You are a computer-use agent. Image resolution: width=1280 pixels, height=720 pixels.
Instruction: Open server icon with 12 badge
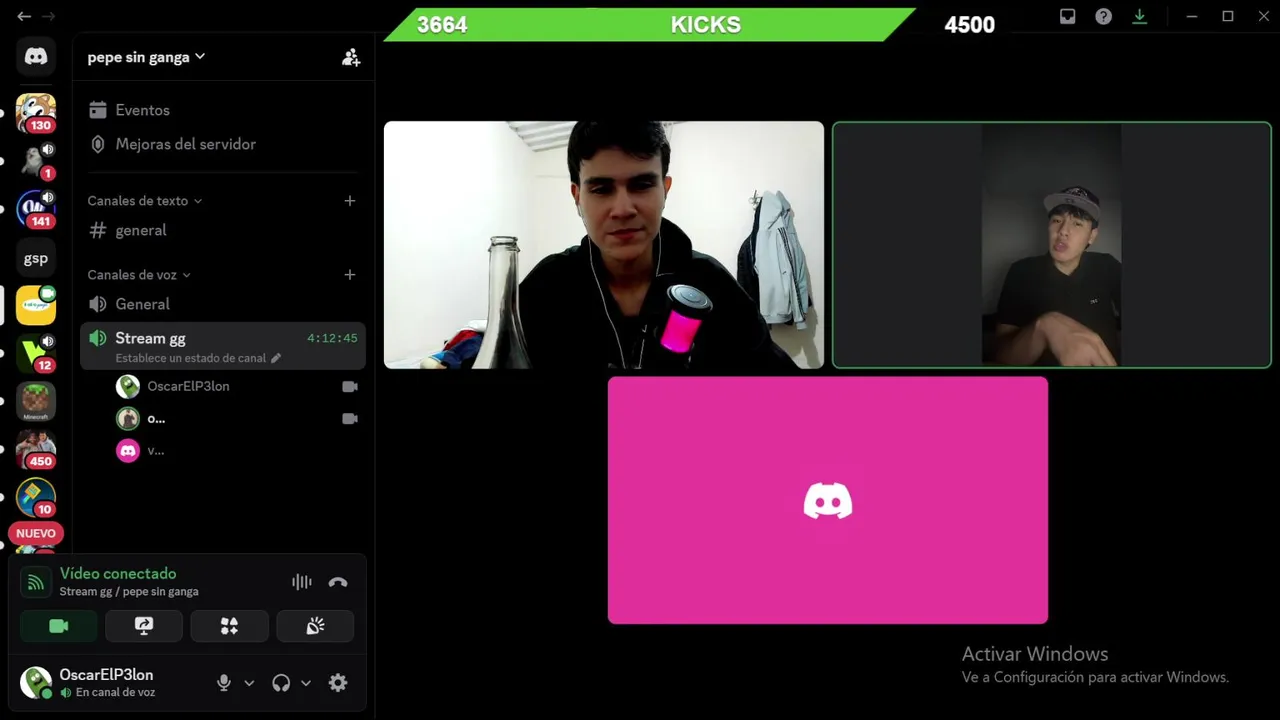(36, 353)
